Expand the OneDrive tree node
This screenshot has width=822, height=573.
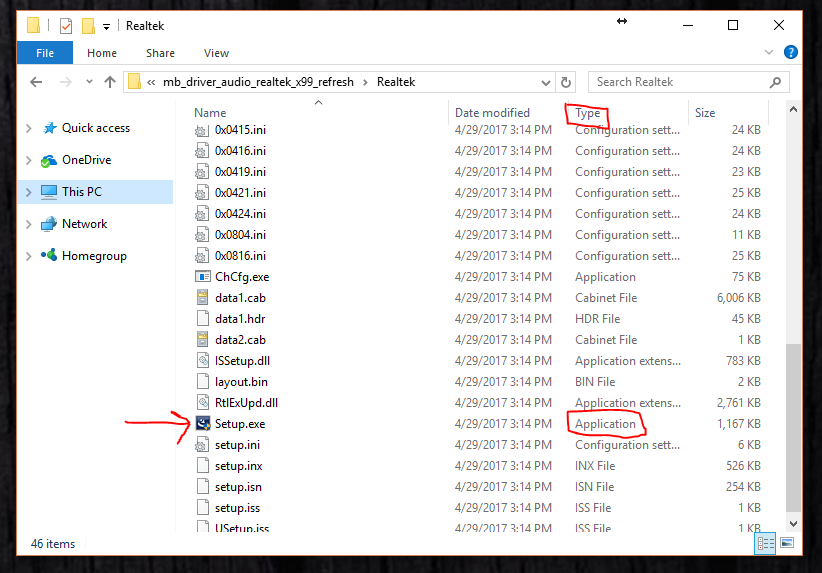[x=29, y=160]
